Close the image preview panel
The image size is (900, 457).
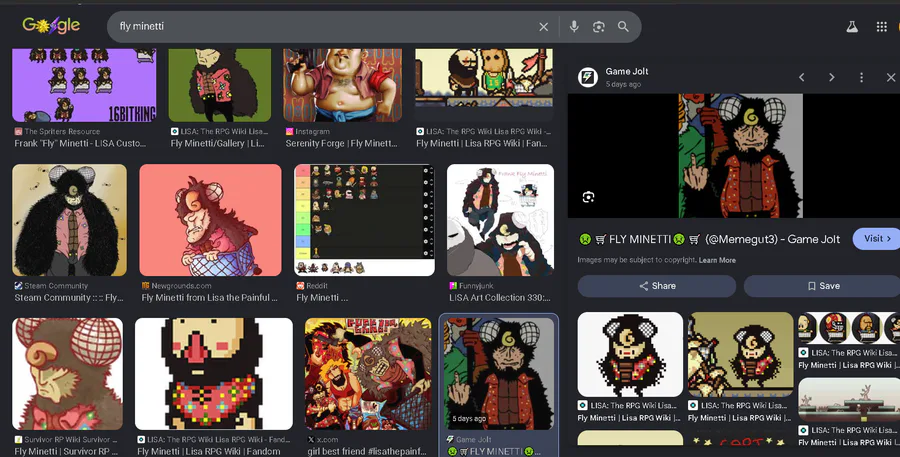pos(890,77)
